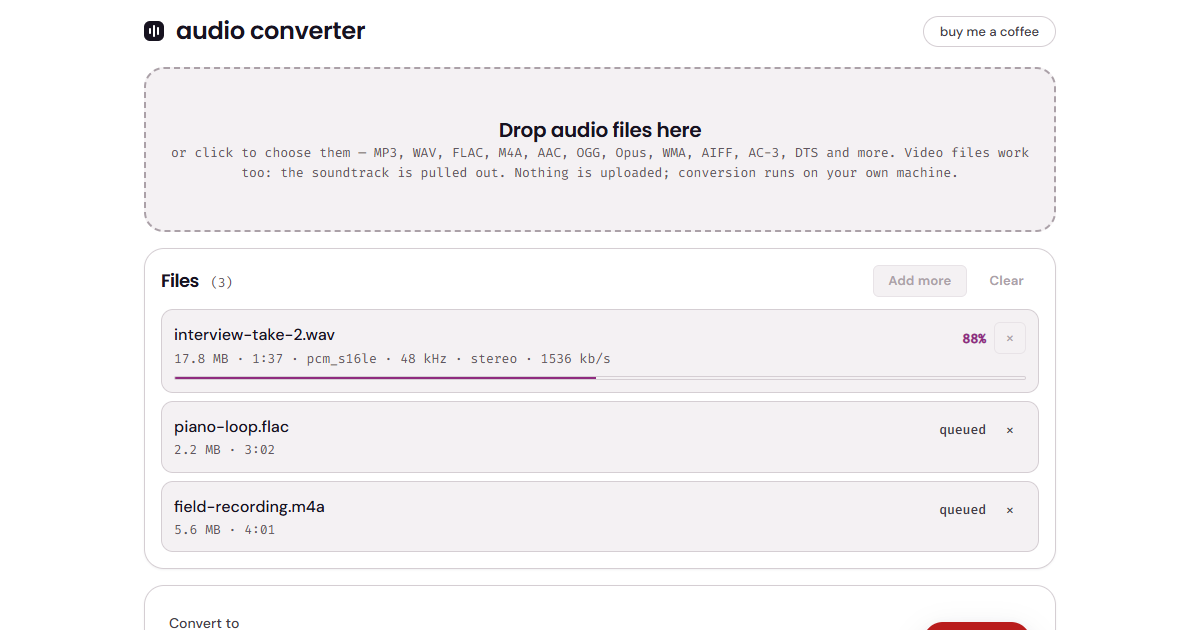
Task: Click the Files heading
Action: 180,281
